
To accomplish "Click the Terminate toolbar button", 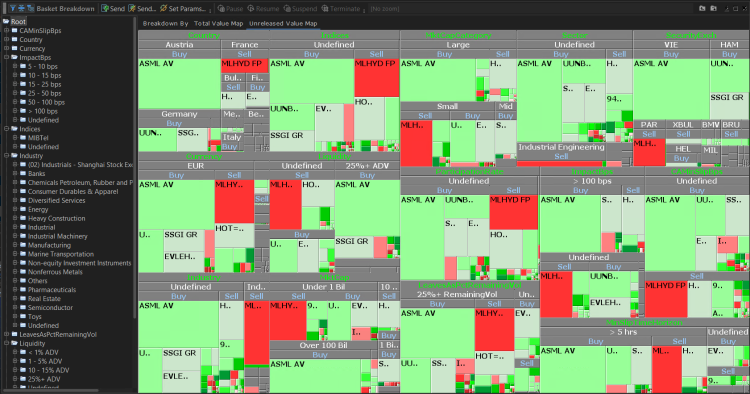I will tap(341, 9).
